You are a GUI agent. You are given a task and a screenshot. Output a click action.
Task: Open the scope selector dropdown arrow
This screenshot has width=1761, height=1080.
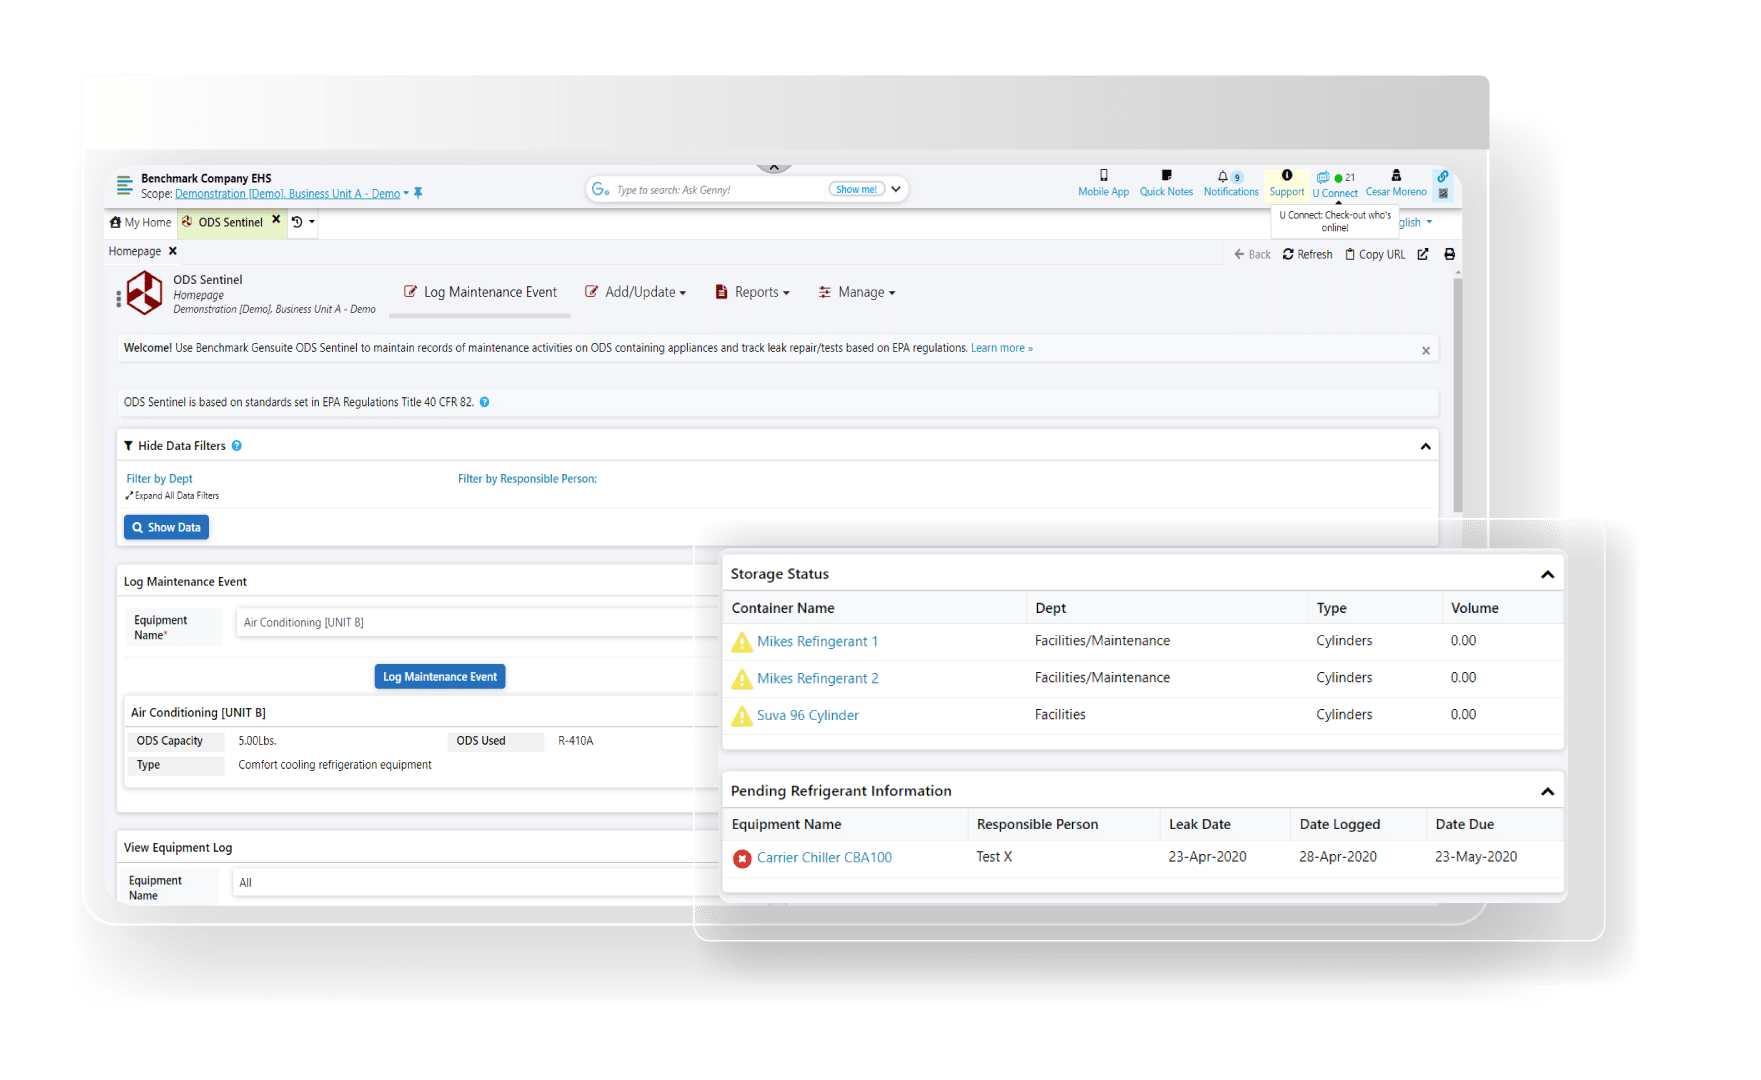406,194
